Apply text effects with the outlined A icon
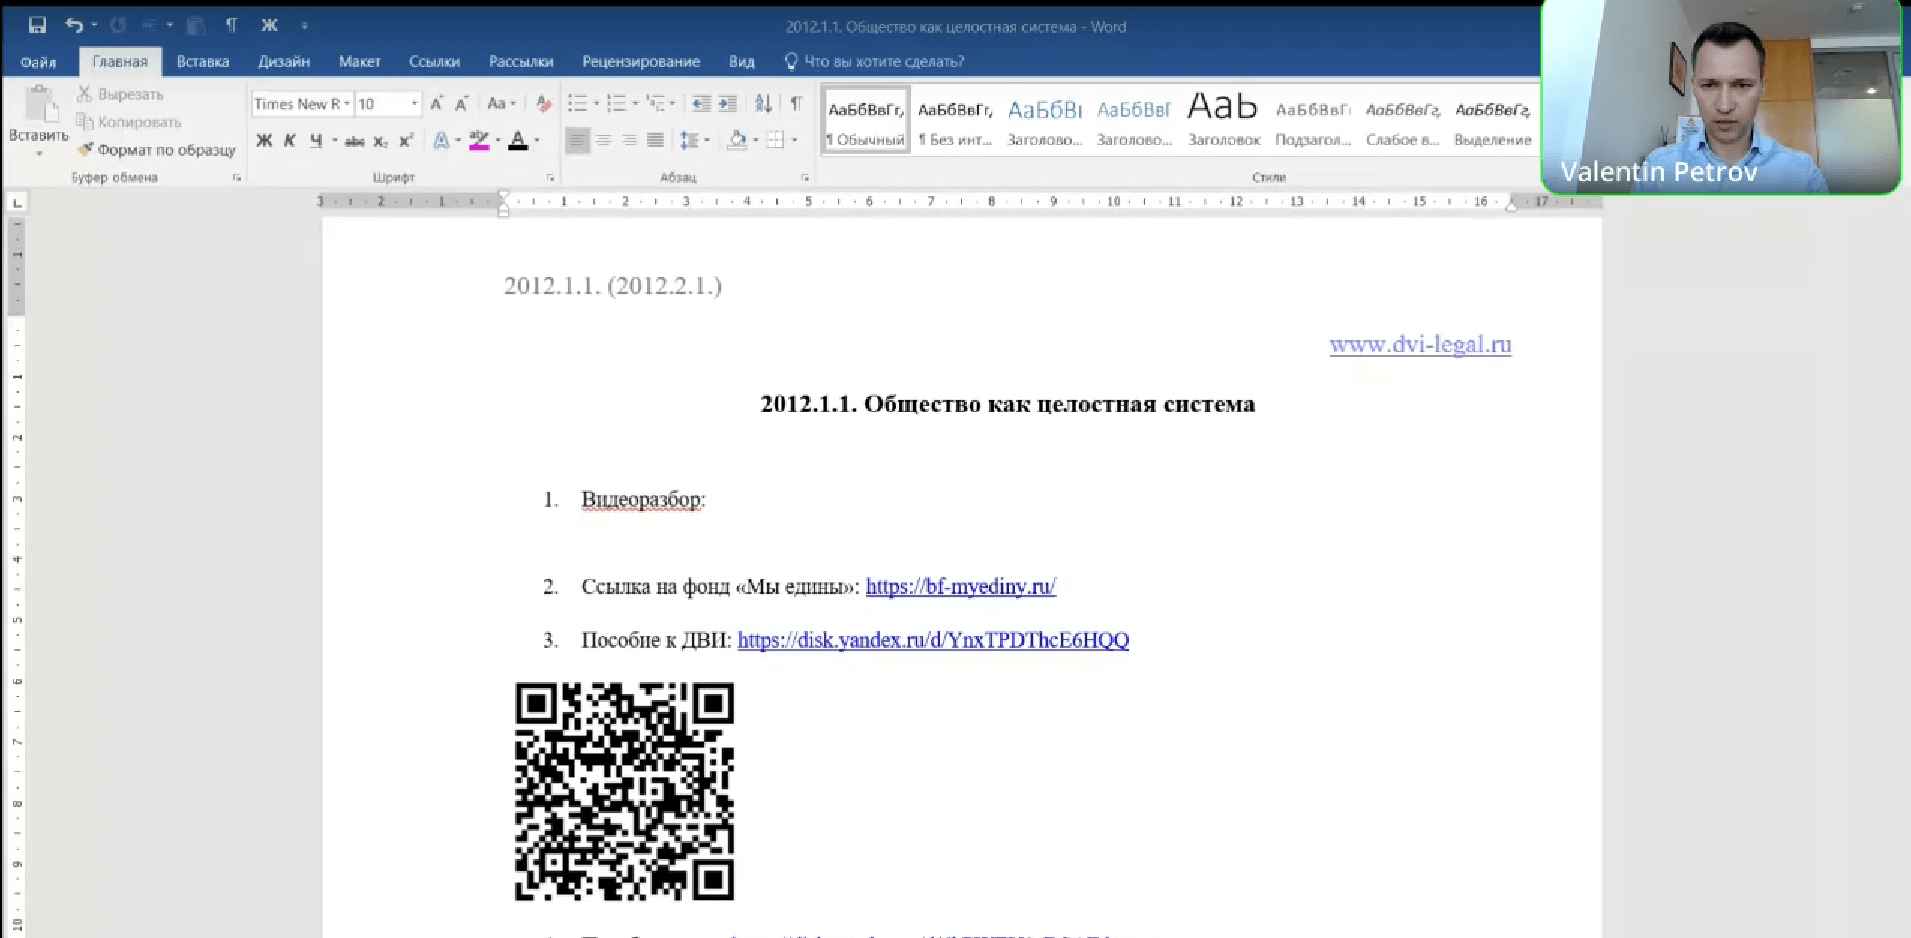Screen dimensions: 1911x938 (441, 141)
